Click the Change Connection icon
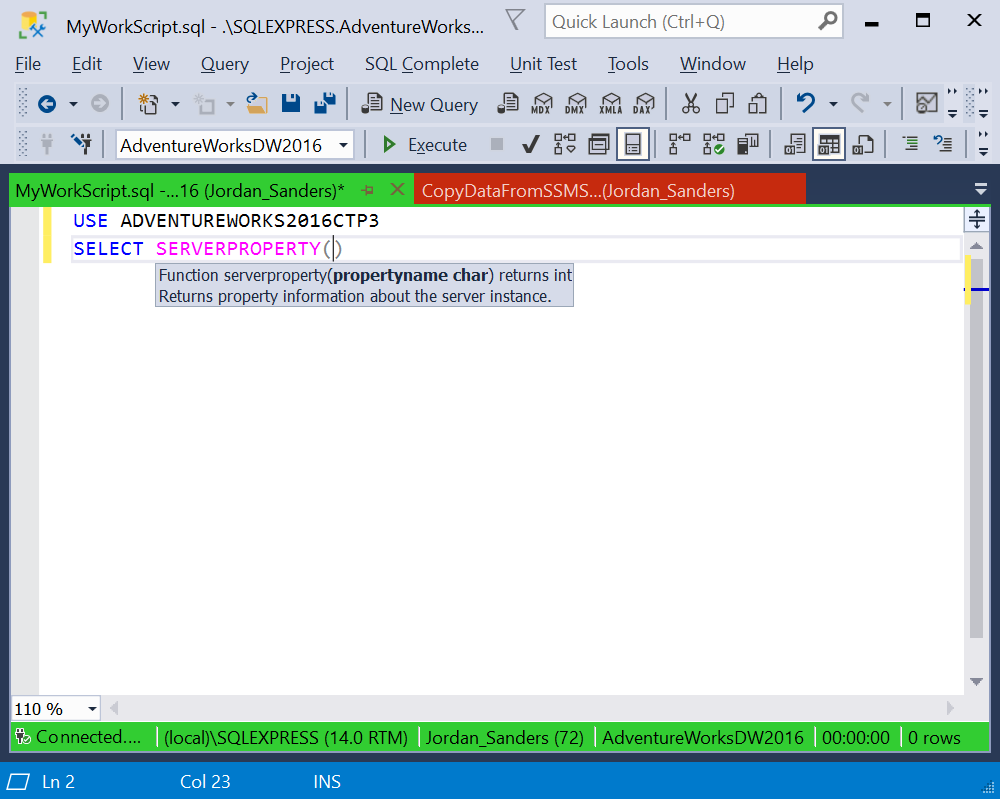This screenshot has height=799, width=1000. [x=82, y=144]
